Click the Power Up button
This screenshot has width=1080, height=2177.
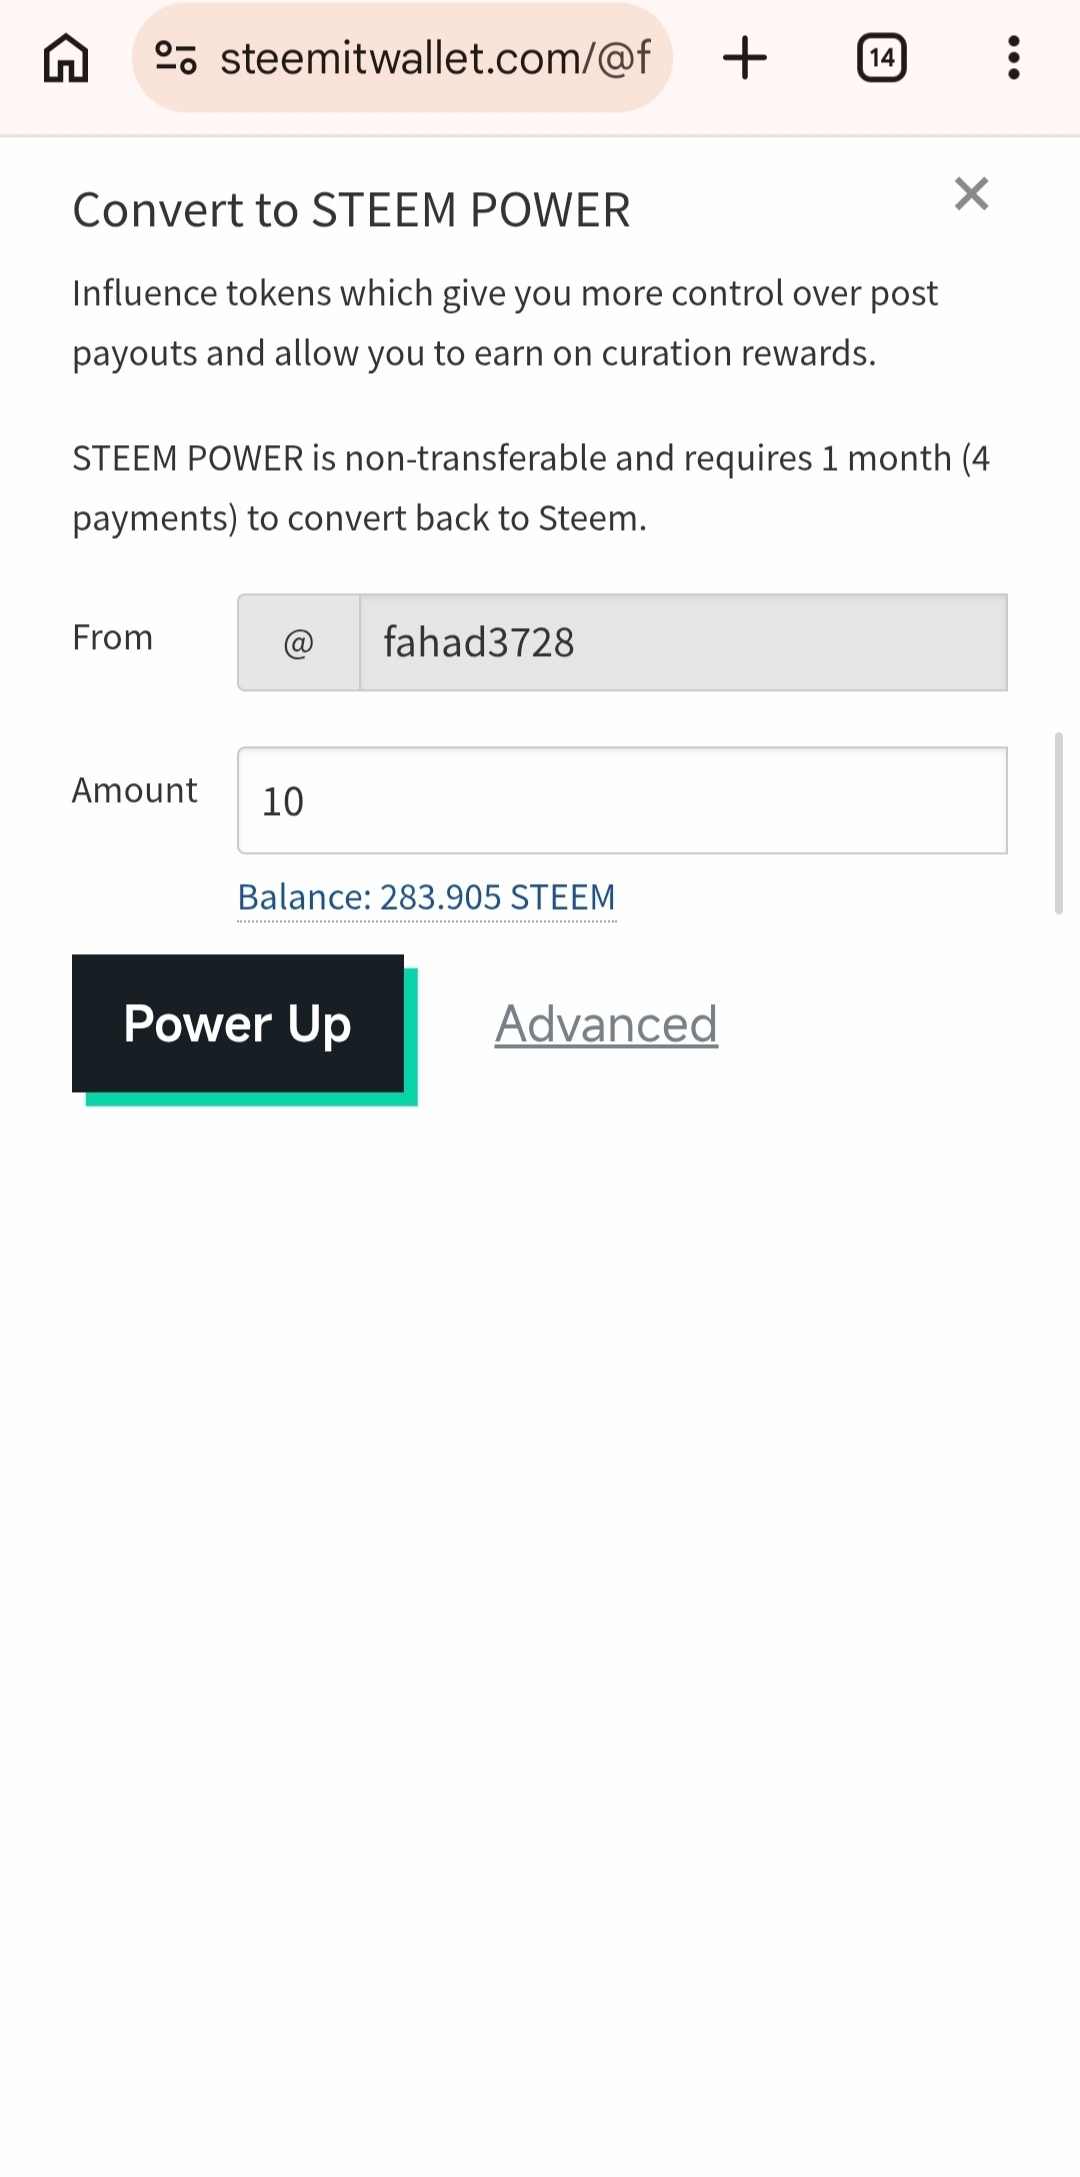(x=238, y=1023)
